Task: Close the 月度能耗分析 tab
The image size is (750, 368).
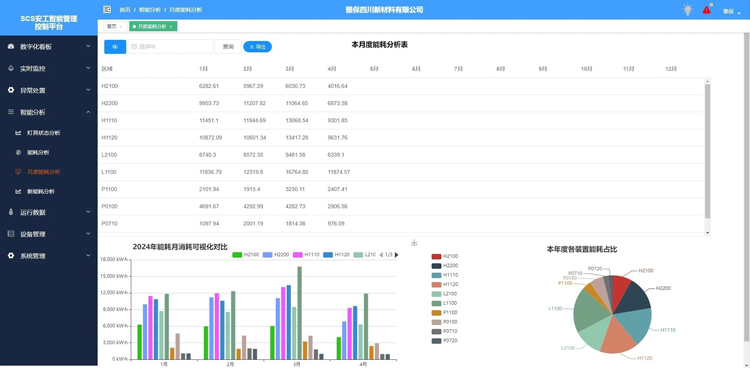Action: click(171, 27)
